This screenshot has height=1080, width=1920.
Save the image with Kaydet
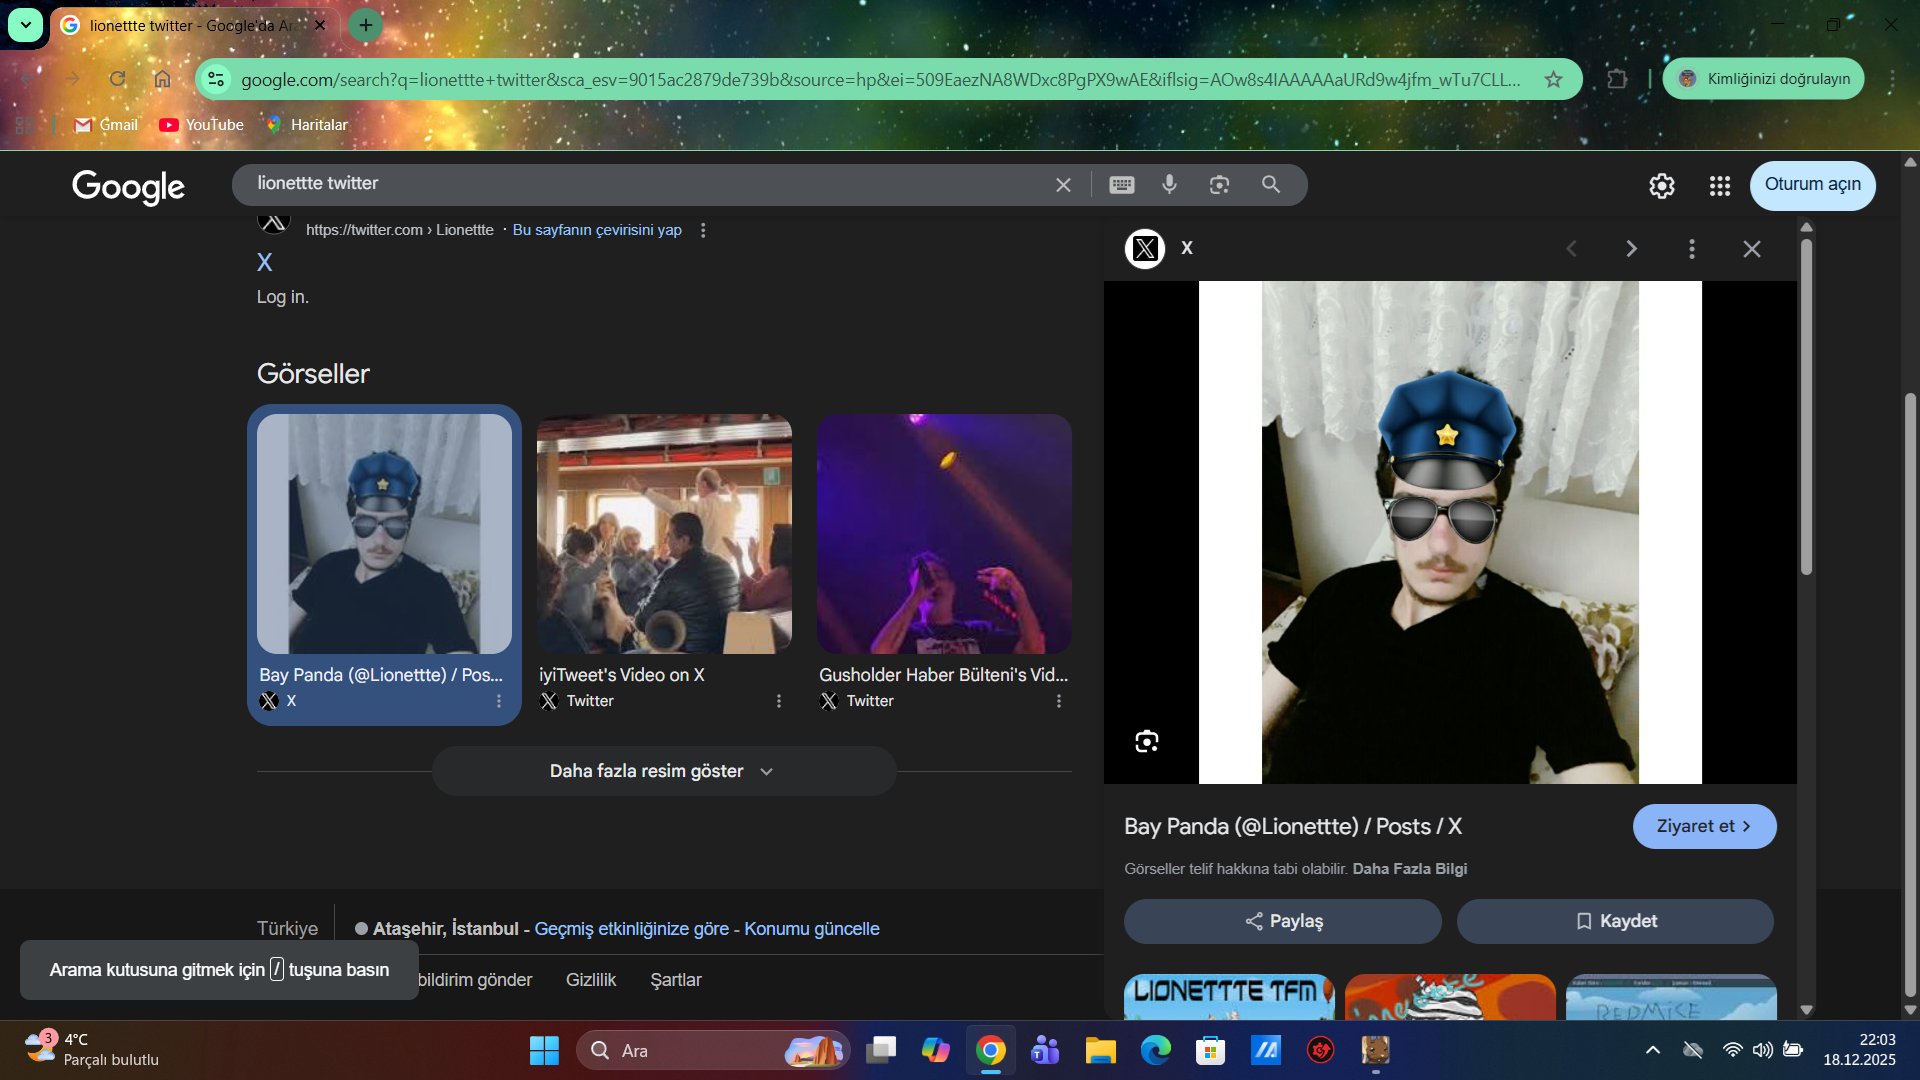tap(1615, 921)
